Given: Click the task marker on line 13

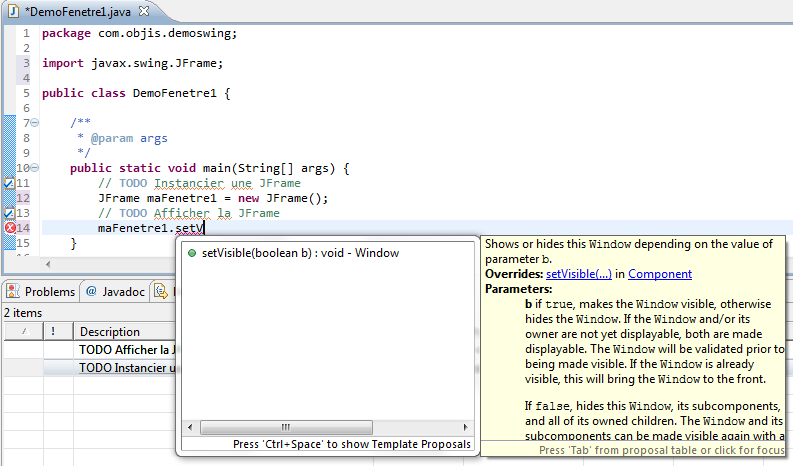Looking at the screenshot, I should (9, 213).
